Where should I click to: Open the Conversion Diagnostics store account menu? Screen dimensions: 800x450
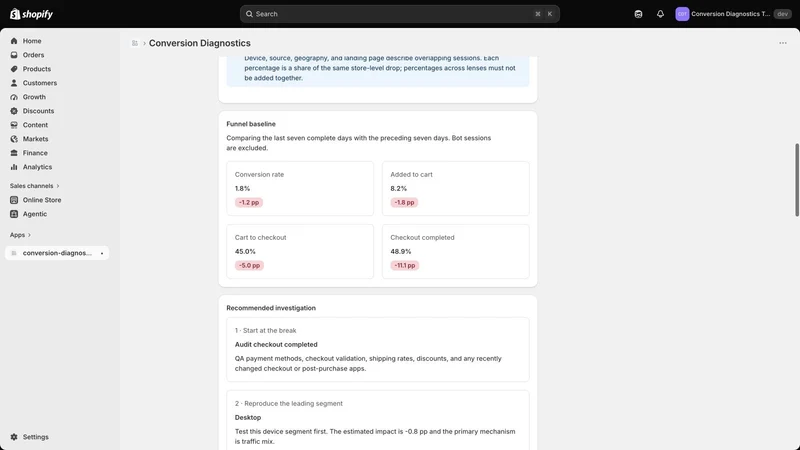coord(733,14)
